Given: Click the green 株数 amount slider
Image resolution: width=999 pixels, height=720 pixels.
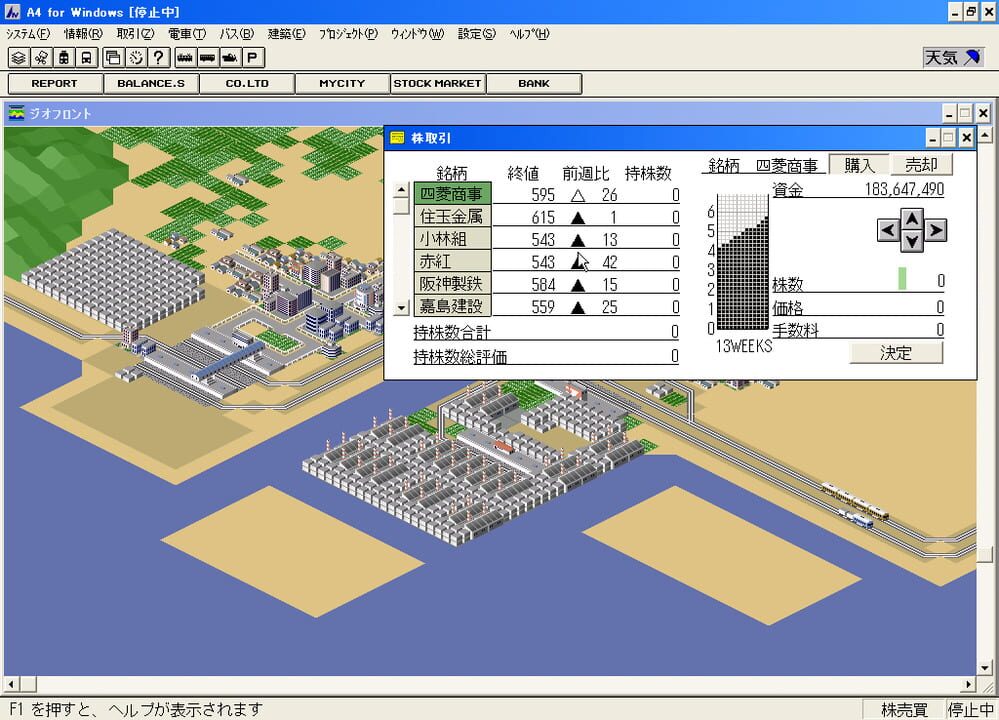Looking at the screenshot, I should click(x=902, y=277).
